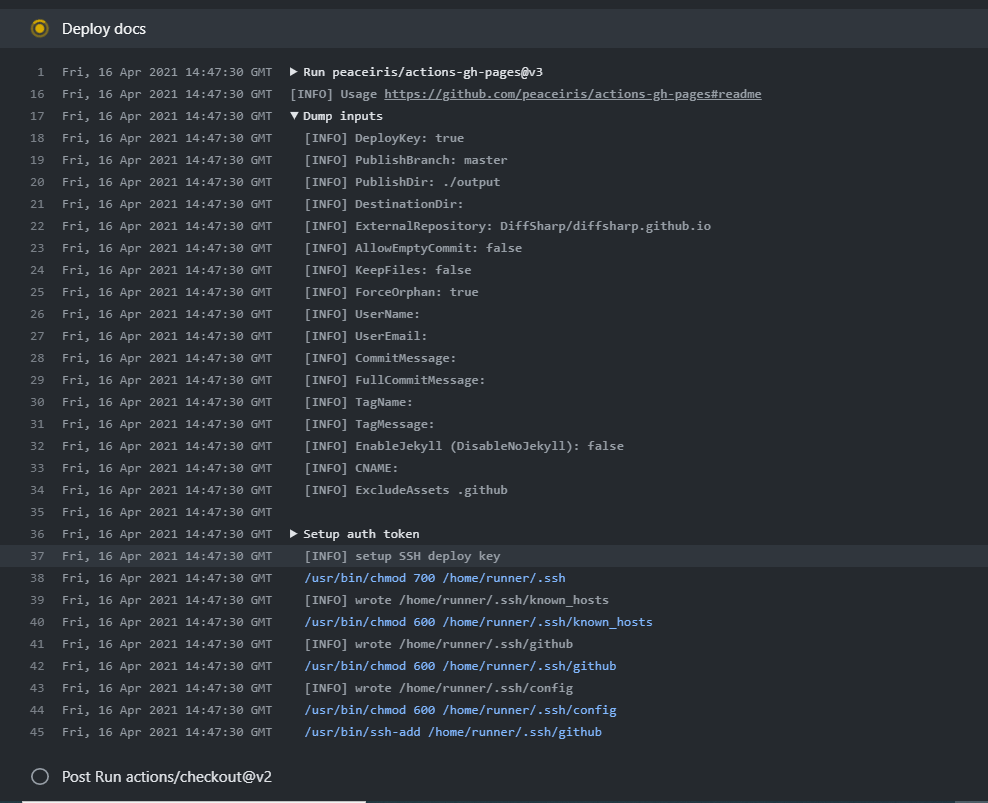
Task: Click line number 45
Action: coord(36,732)
